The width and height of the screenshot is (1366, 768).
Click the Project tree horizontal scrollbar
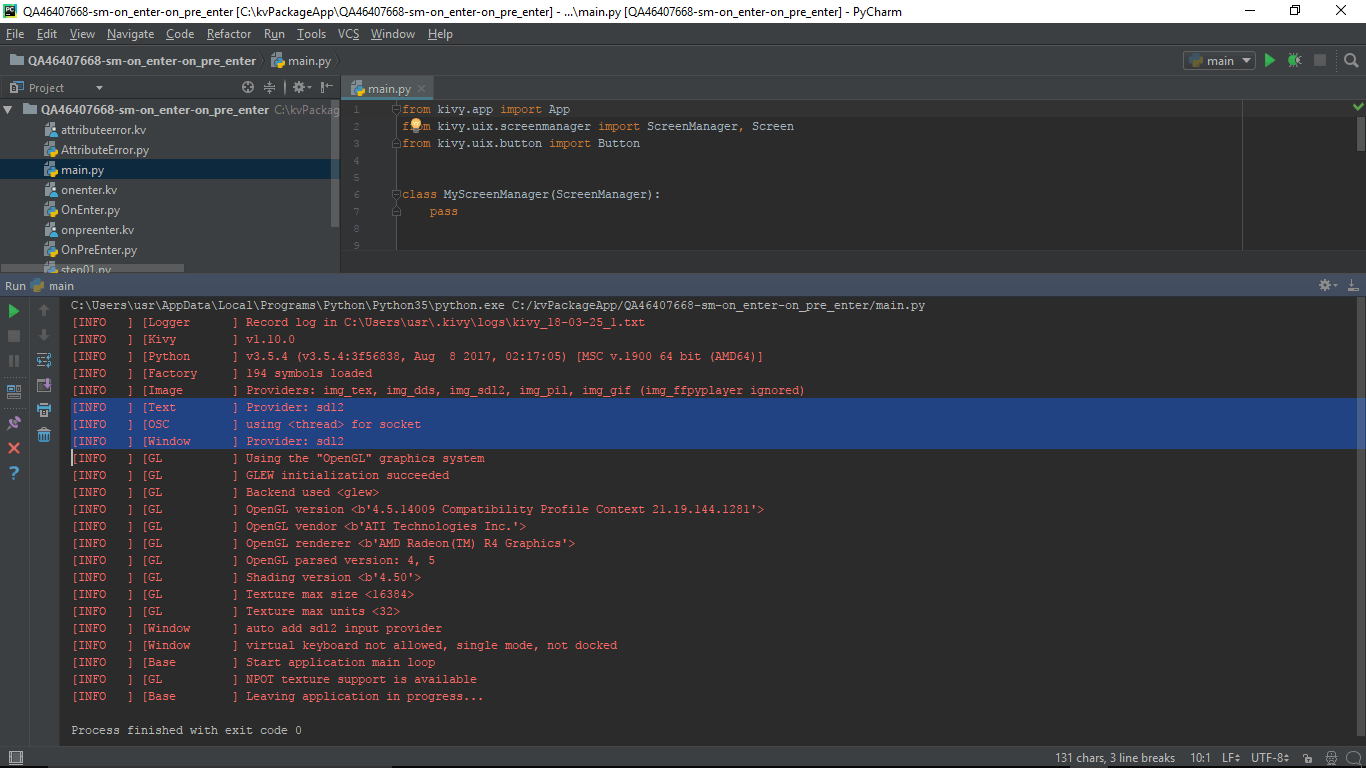click(92, 268)
